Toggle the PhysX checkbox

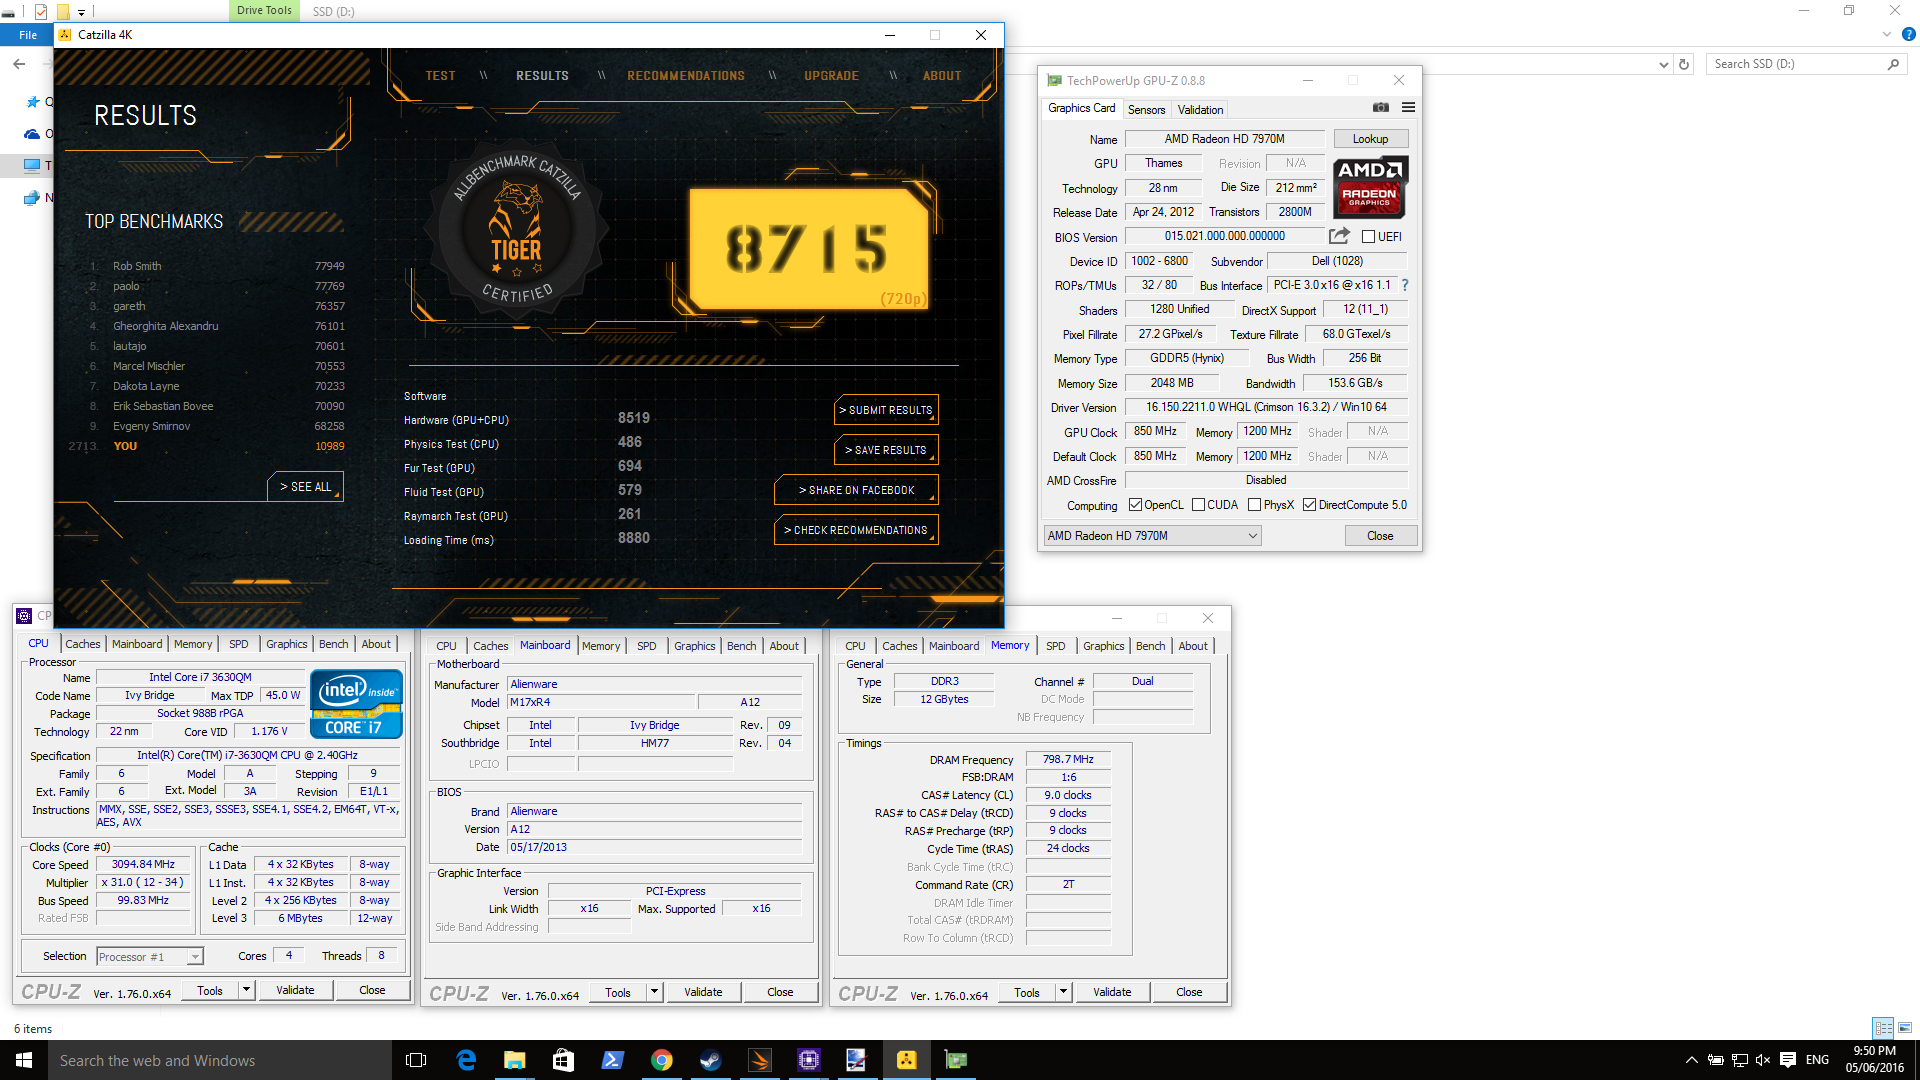tap(1254, 505)
